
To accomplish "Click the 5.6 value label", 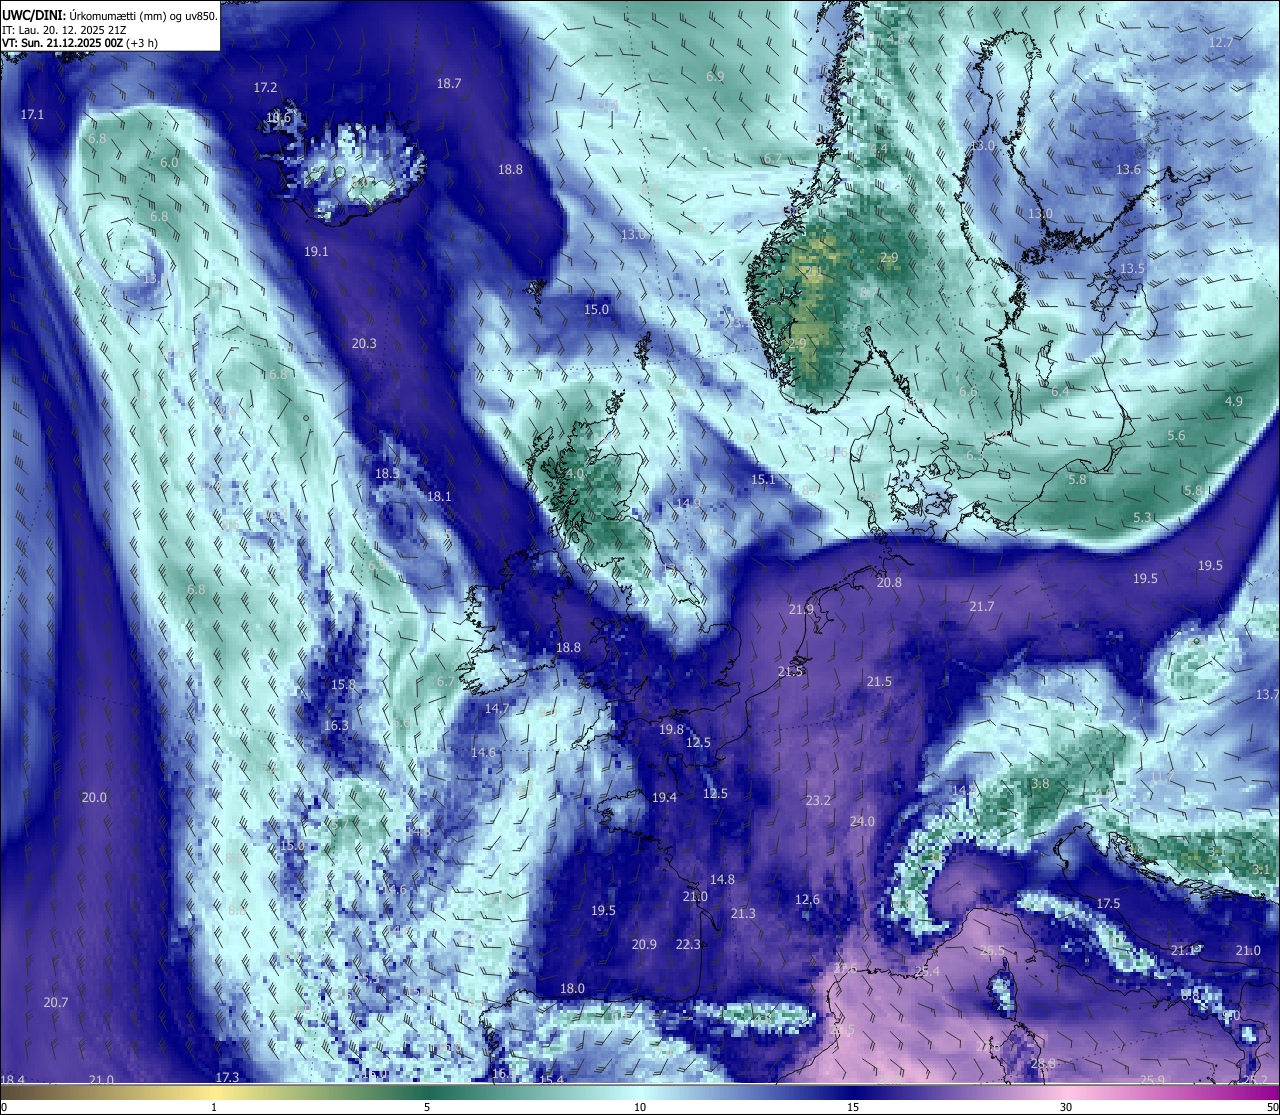I will coord(1176,436).
